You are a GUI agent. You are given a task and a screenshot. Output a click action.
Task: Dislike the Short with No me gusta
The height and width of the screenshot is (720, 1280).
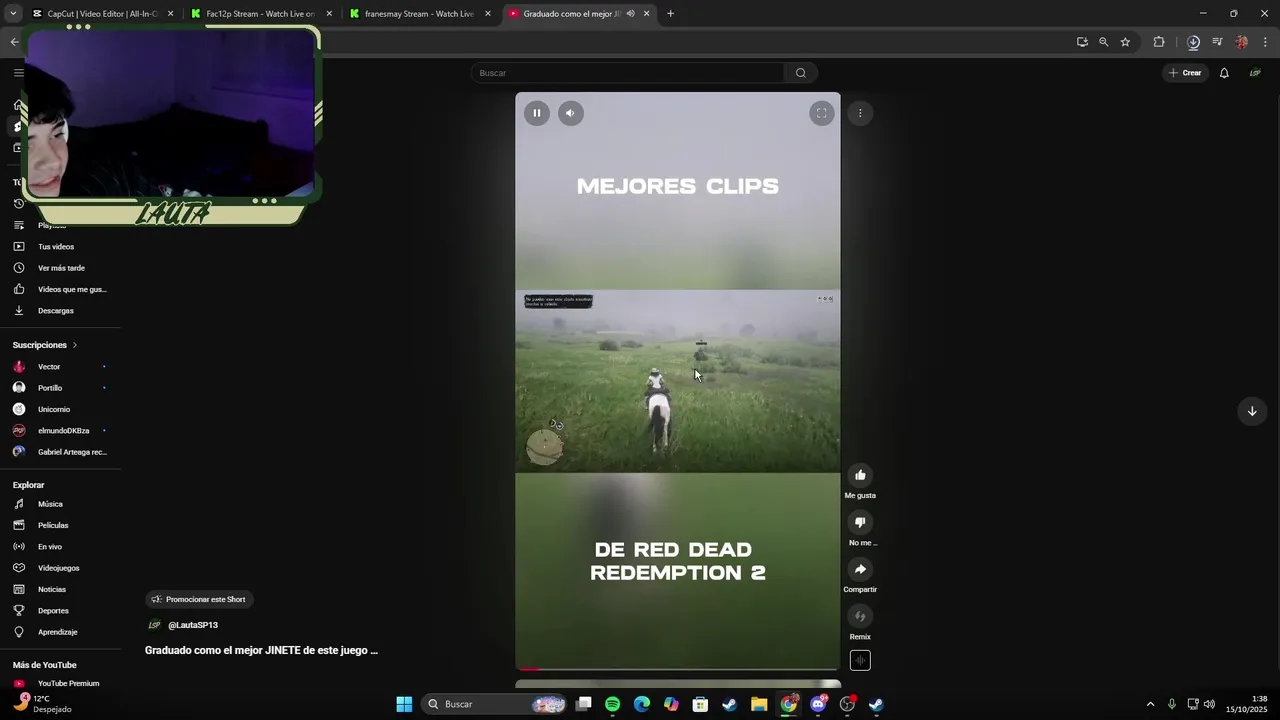pos(860,522)
